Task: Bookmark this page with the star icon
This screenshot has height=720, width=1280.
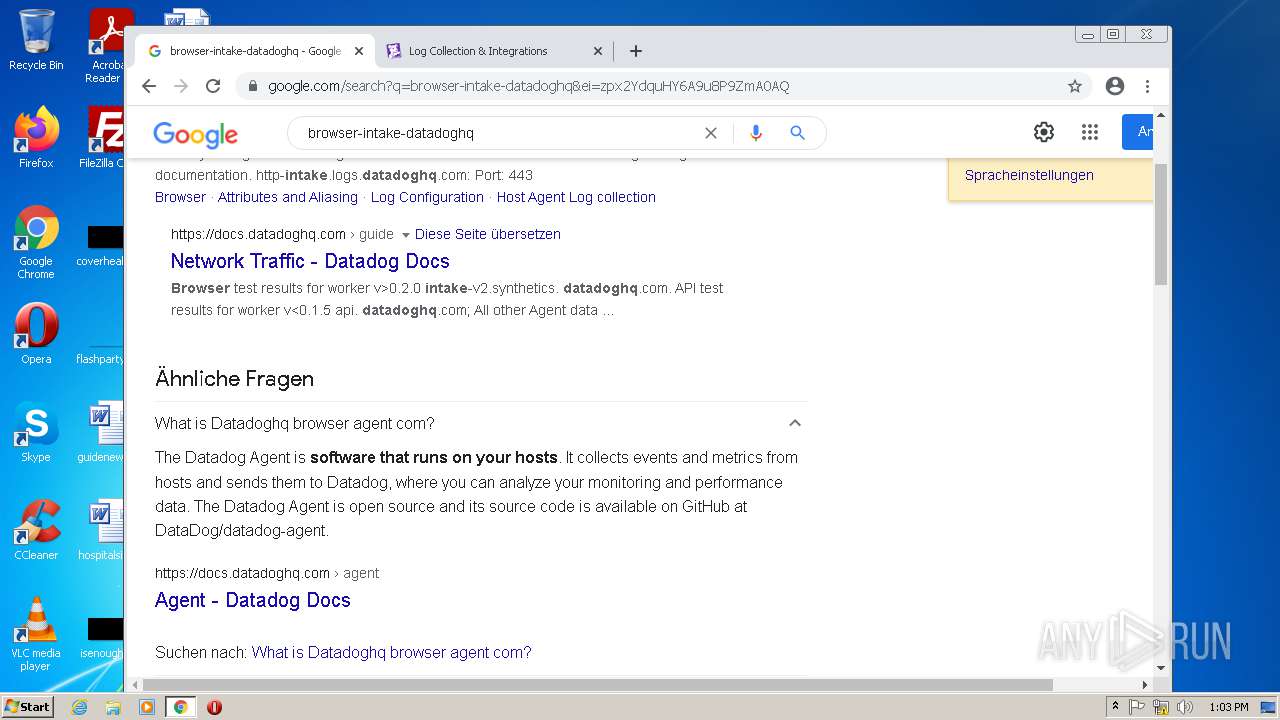Action: tap(1075, 86)
